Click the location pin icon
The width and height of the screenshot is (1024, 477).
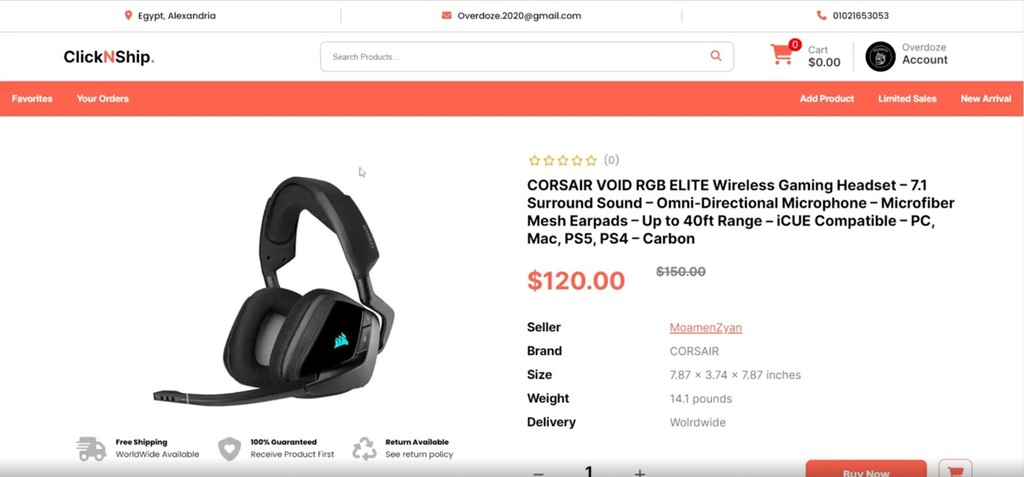128,15
